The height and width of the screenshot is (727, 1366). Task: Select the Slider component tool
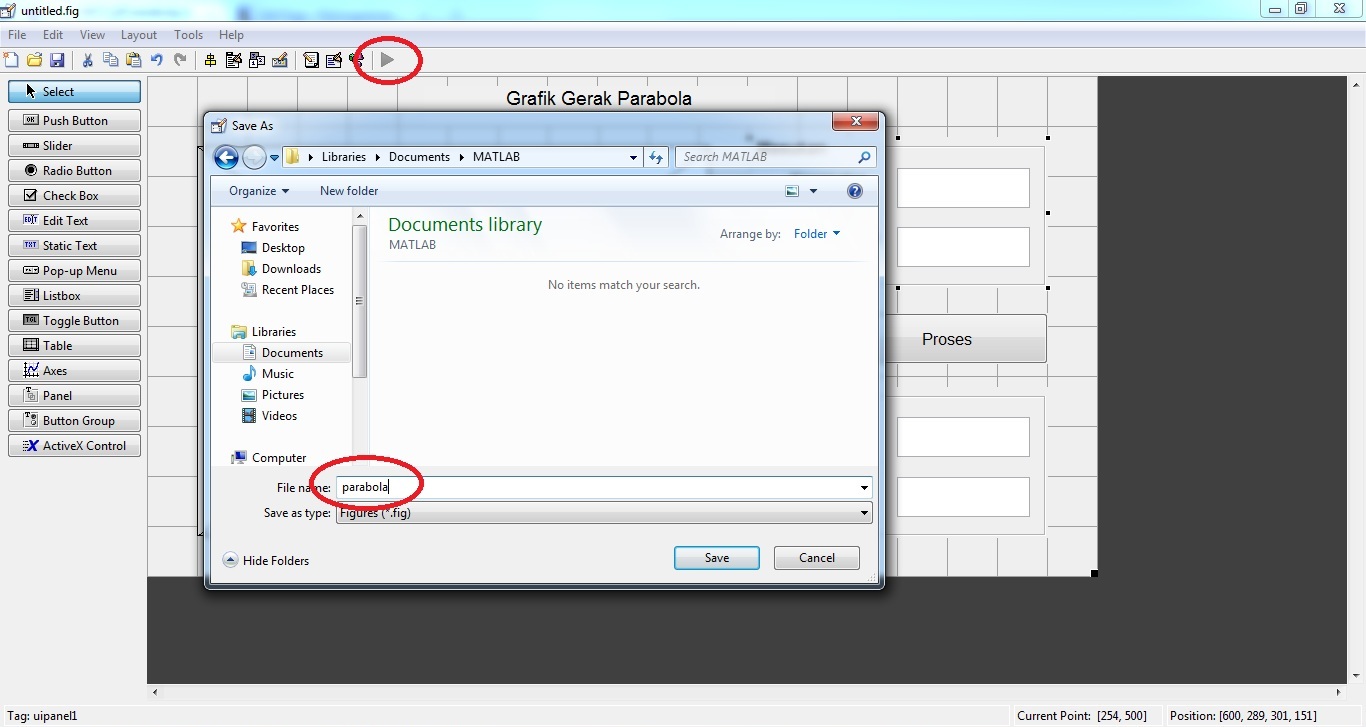[x=75, y=146]
